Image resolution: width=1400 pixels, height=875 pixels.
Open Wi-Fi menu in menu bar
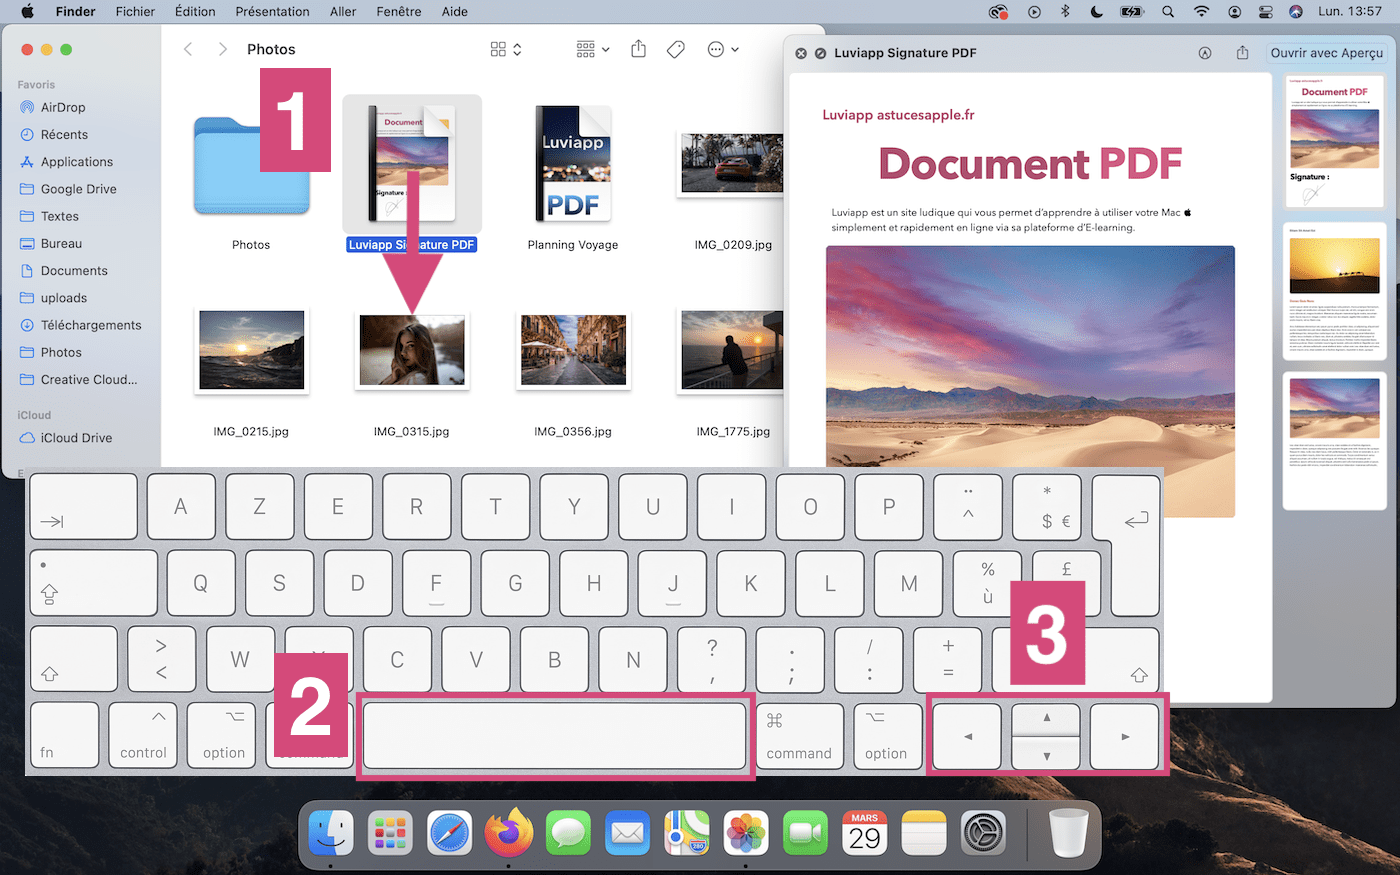pyautogui.click(x=1201, y=12)
